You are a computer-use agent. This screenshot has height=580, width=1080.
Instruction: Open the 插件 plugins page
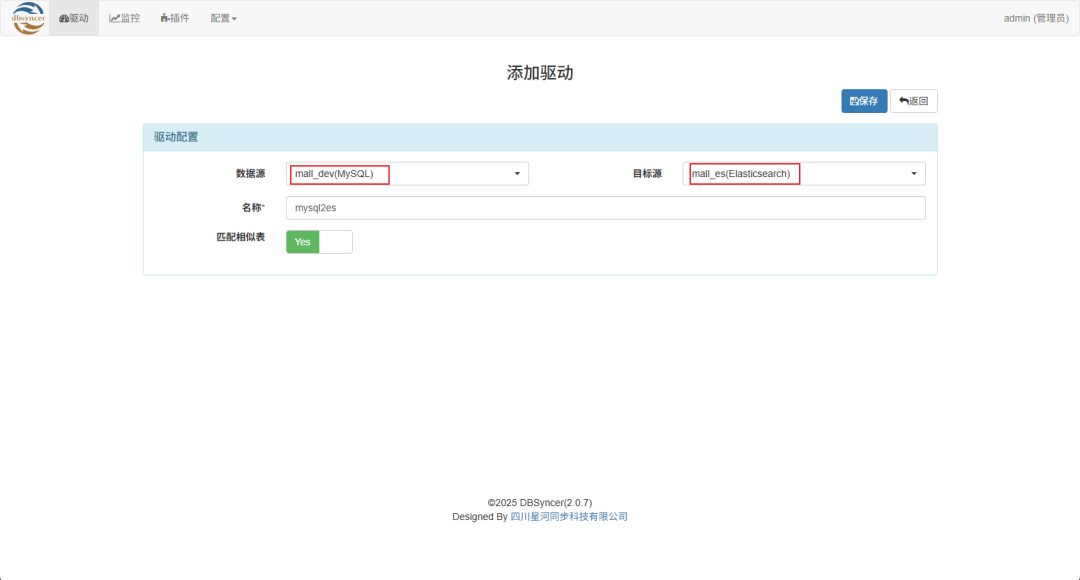[x=175, y=18]
